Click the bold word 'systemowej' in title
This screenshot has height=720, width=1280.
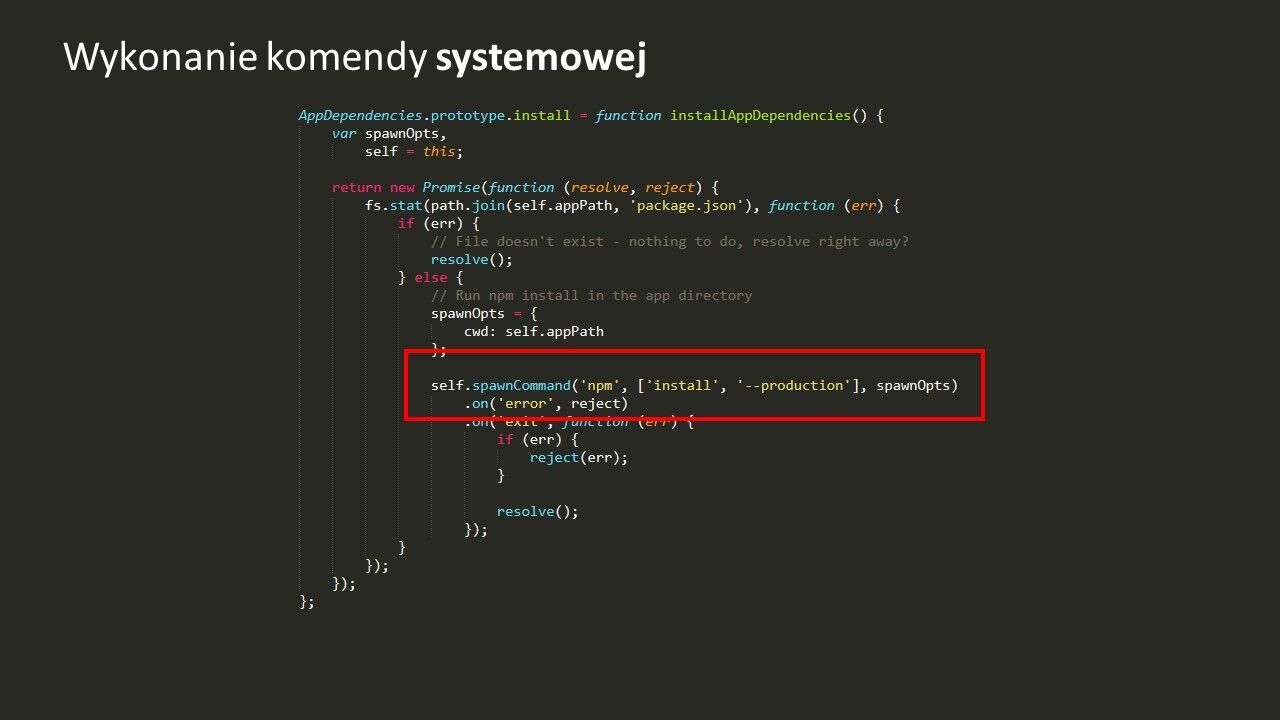[541, 58]
